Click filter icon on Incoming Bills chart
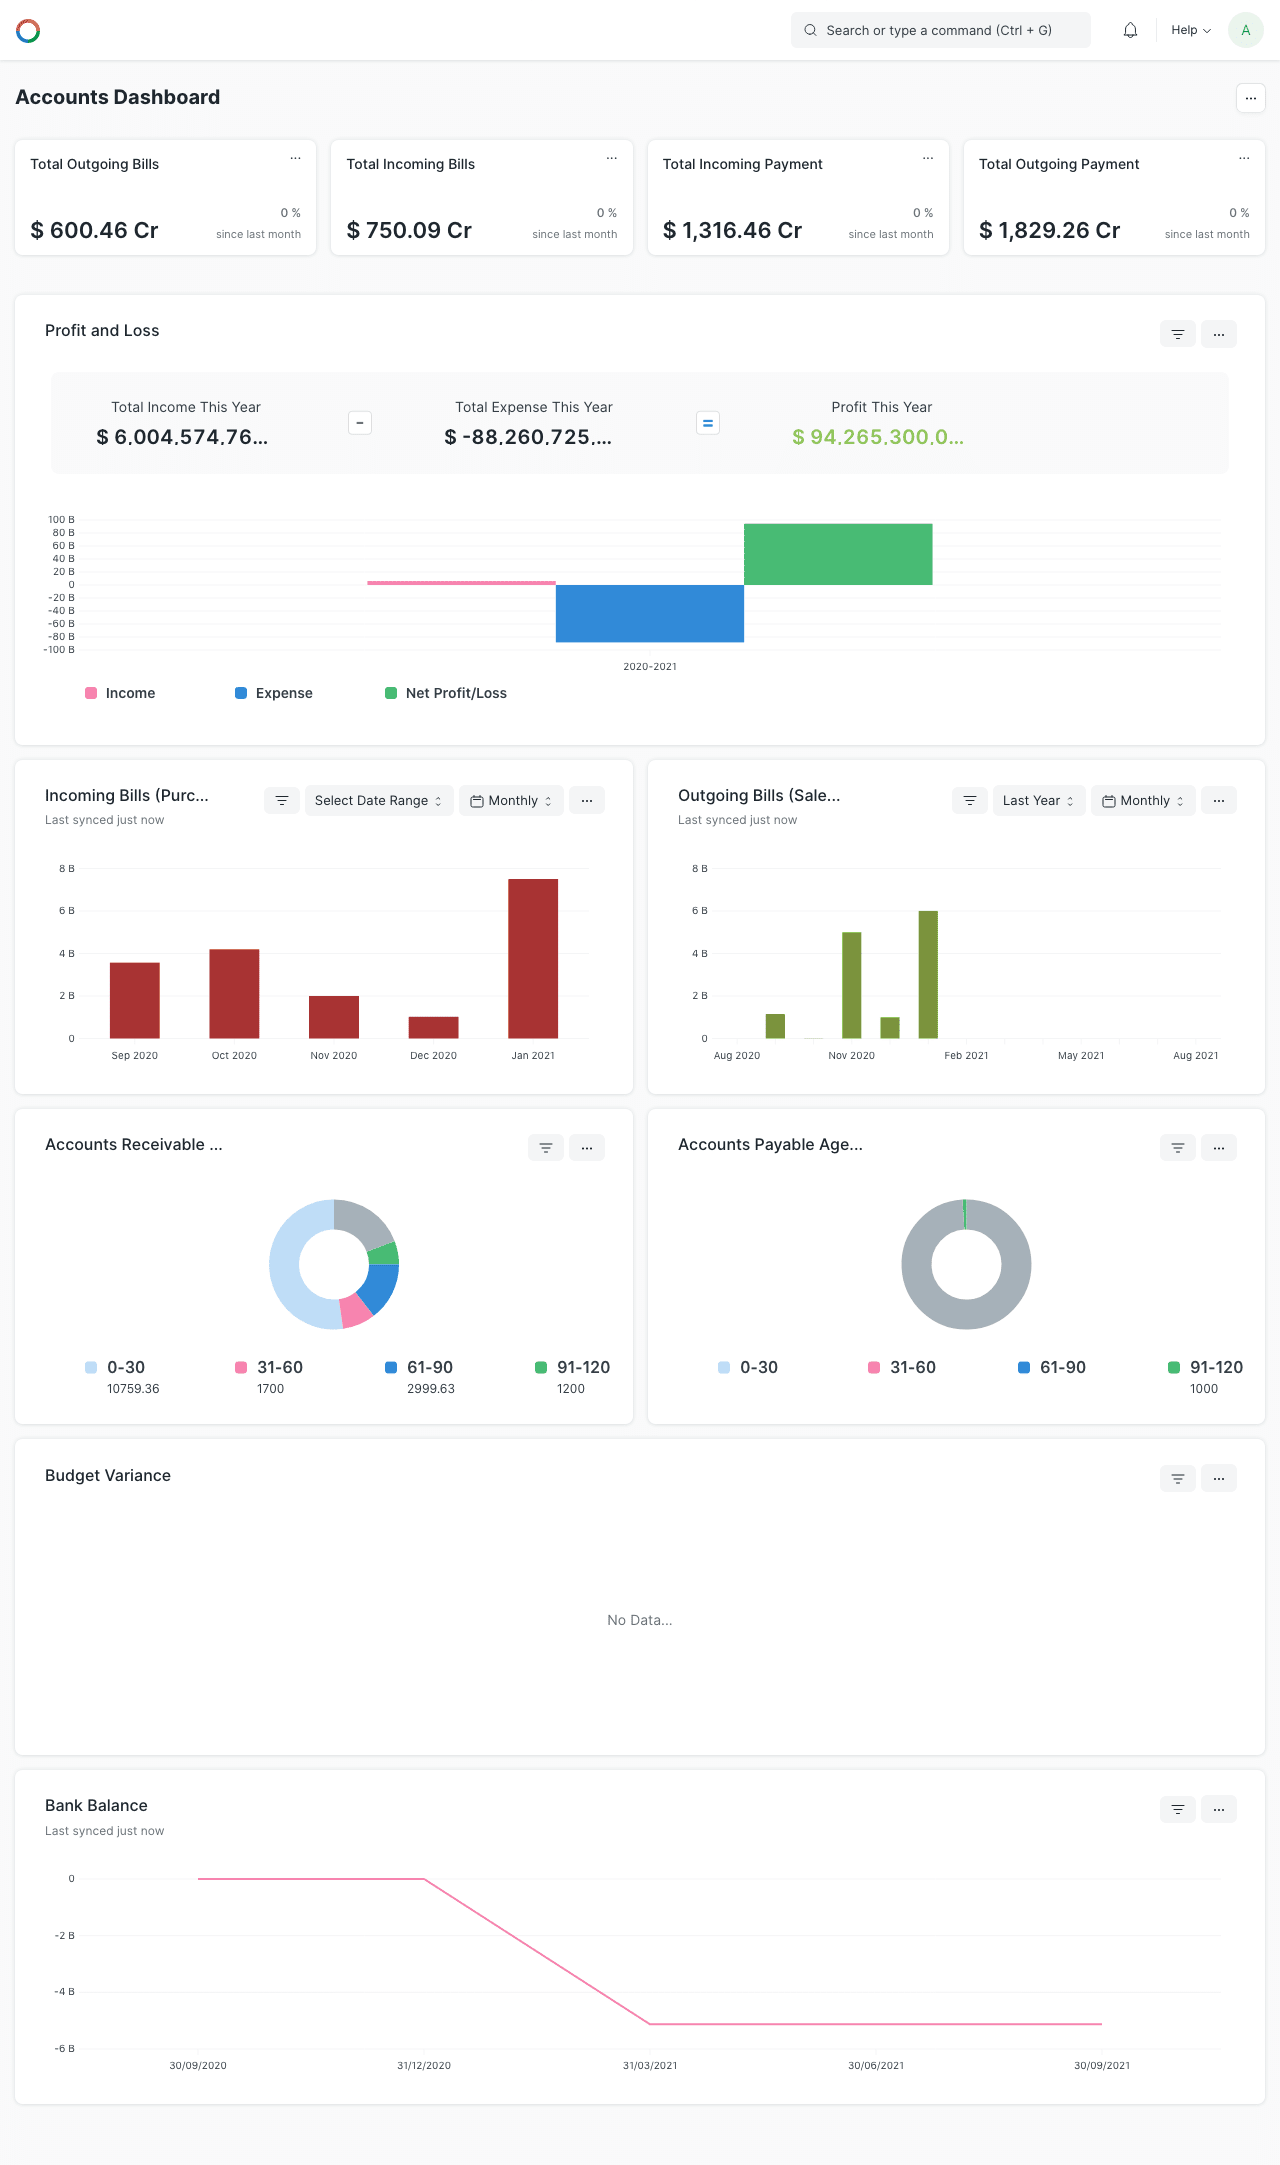This screenshot has width=1280, height=2165. [x=282, y=801]
